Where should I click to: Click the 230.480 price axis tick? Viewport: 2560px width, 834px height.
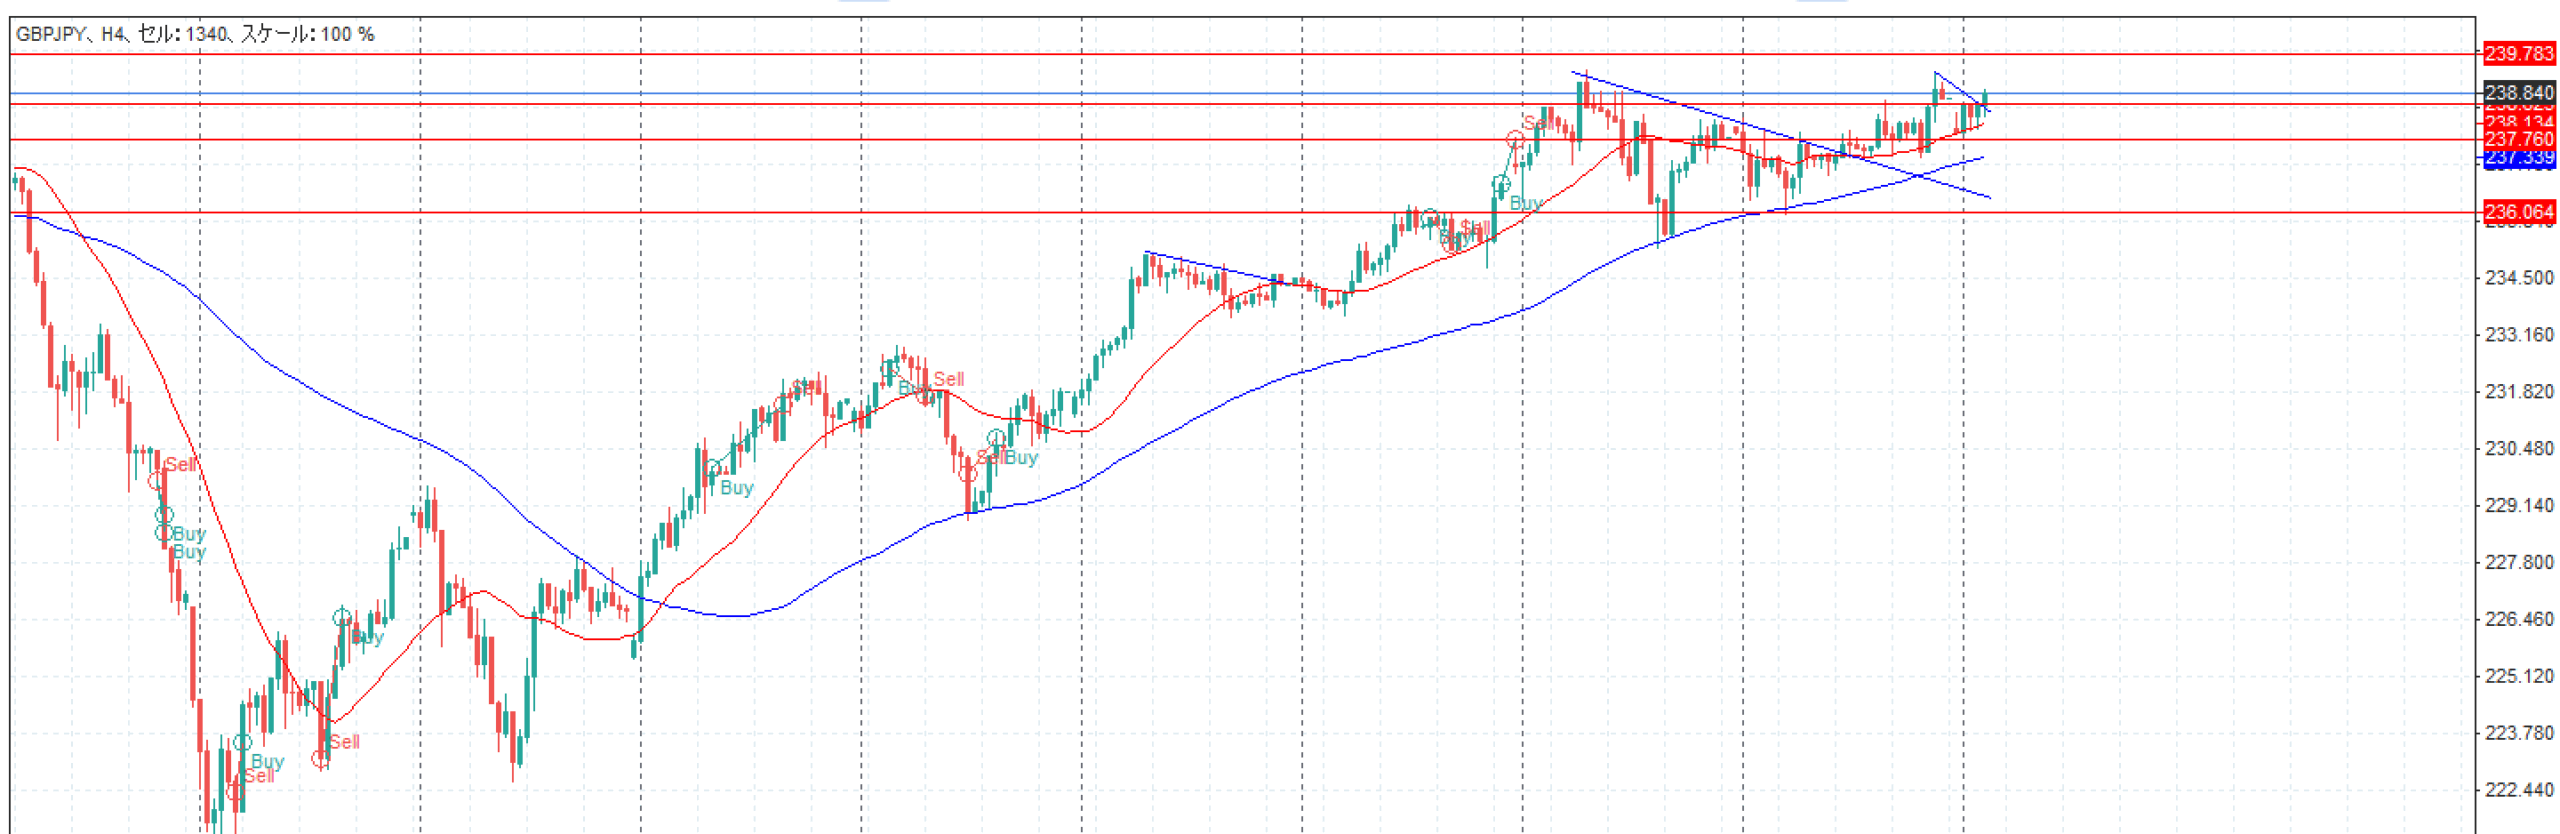[2518, 449]
